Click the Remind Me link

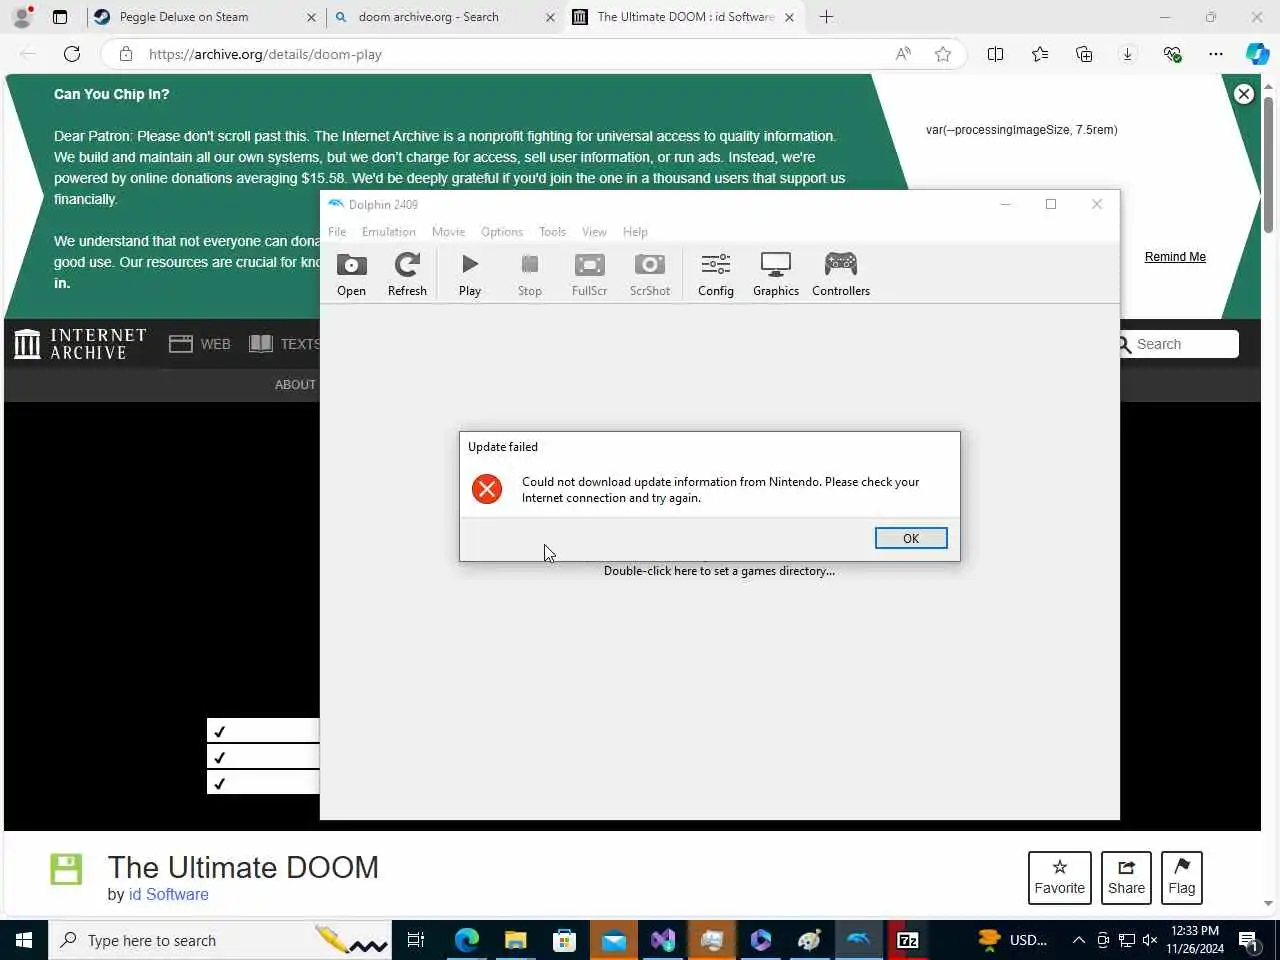tap(1175, 257)
